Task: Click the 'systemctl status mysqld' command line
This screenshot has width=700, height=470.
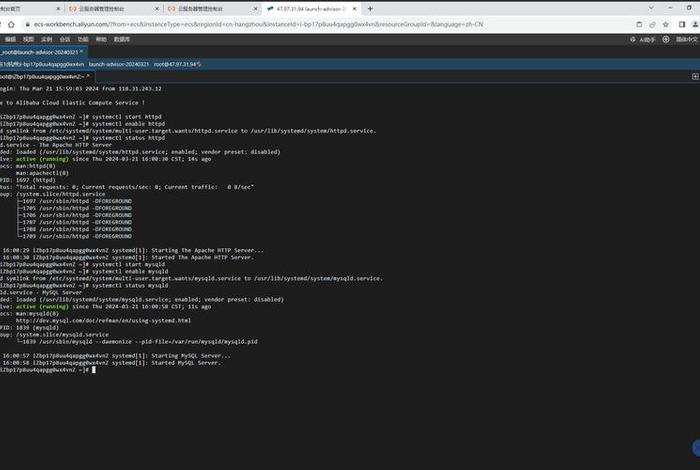Action: point(130,285)
